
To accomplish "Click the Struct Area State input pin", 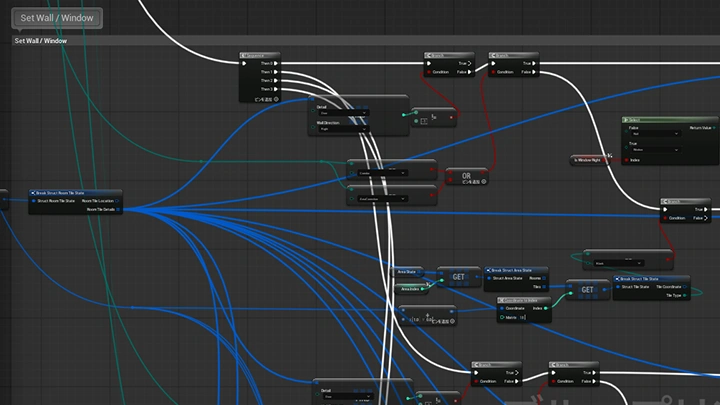I will (489, 278).
